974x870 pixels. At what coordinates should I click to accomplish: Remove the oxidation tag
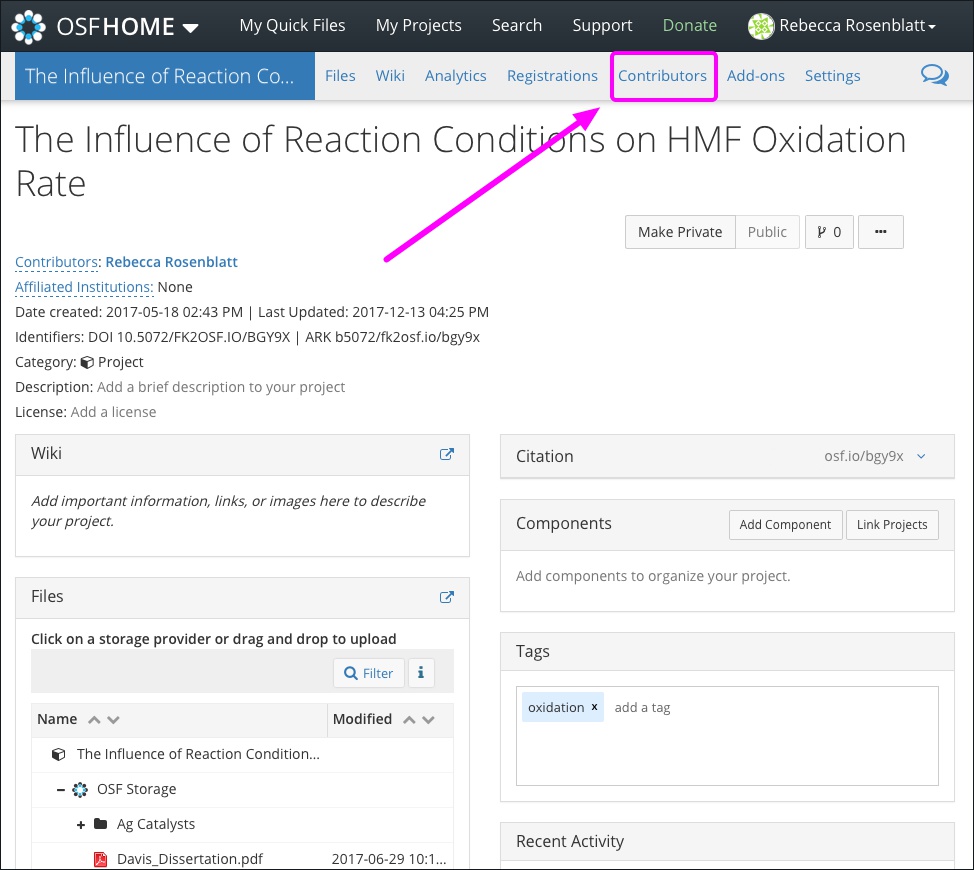[x=594, y=707]
